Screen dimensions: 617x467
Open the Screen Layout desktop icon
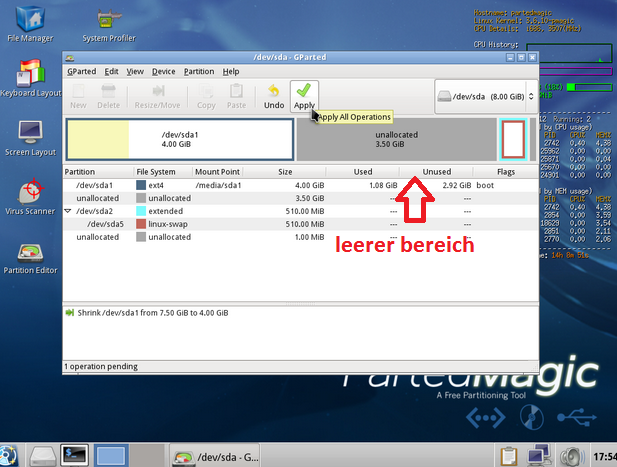pos(30,138)
